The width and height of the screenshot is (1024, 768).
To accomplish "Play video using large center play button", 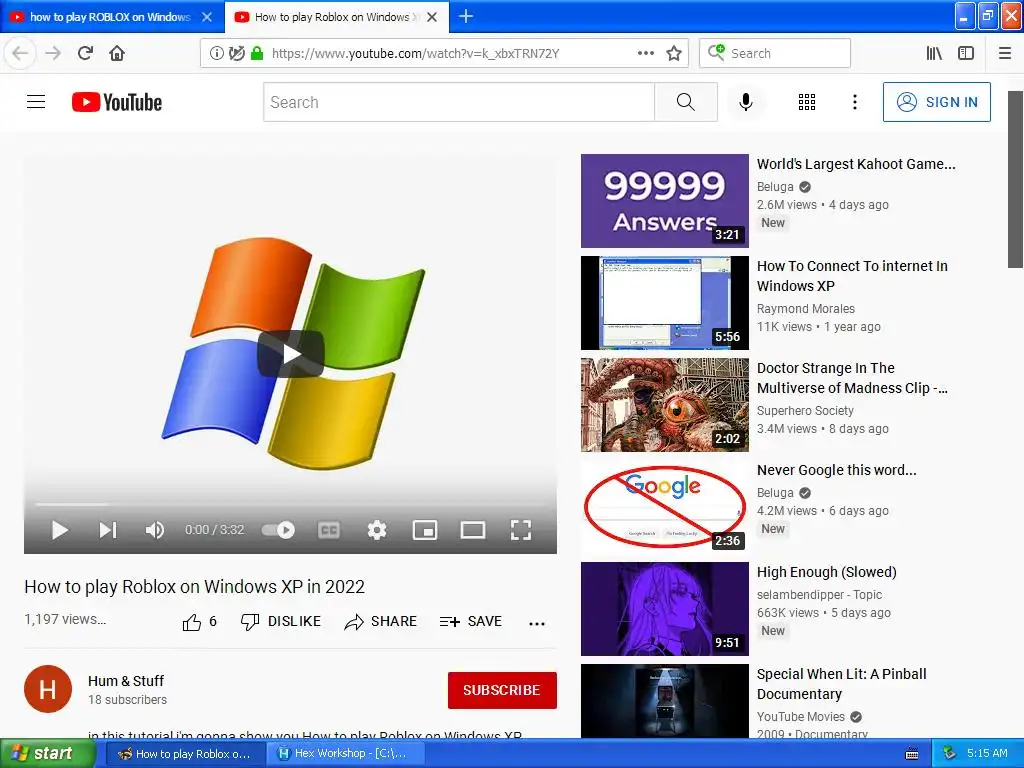I will click(291, 354).
